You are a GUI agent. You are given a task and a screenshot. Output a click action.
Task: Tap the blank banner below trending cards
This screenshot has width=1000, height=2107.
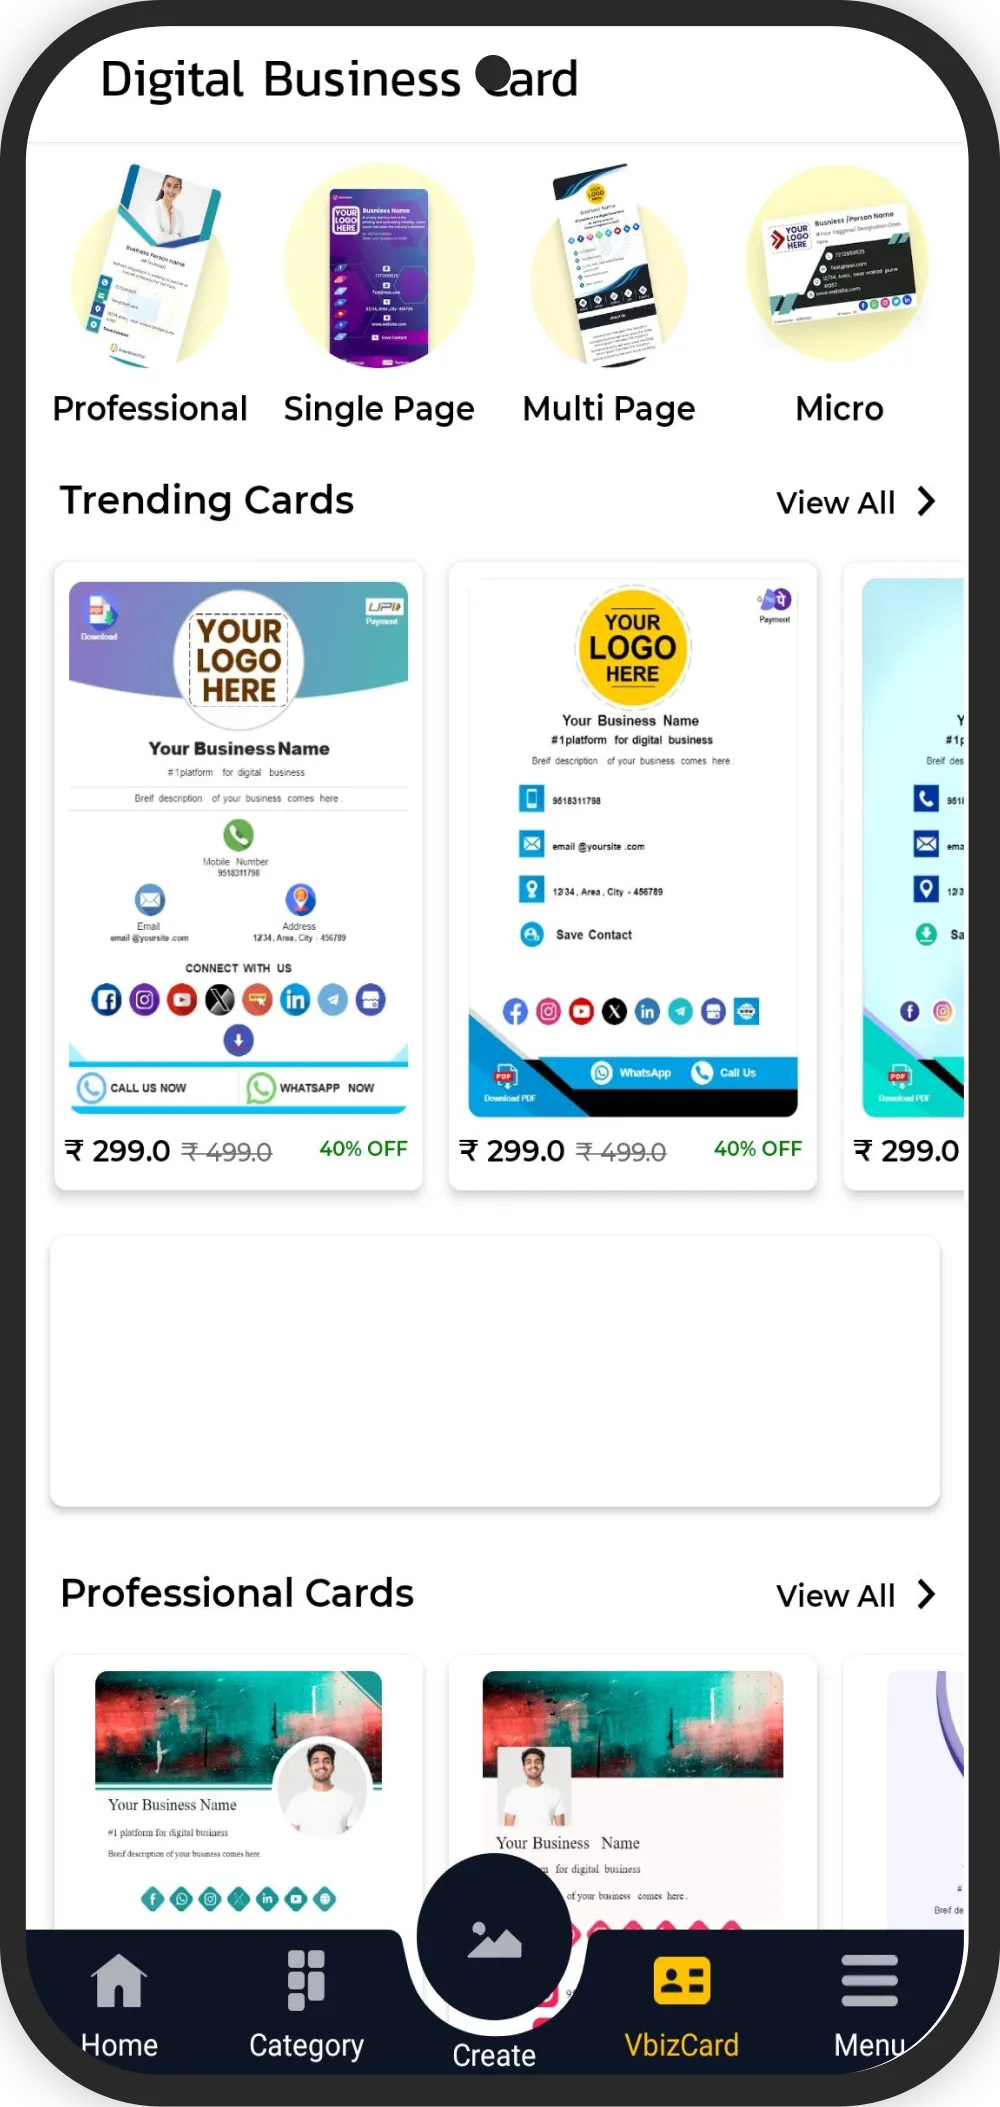[x=494, y=1371]
